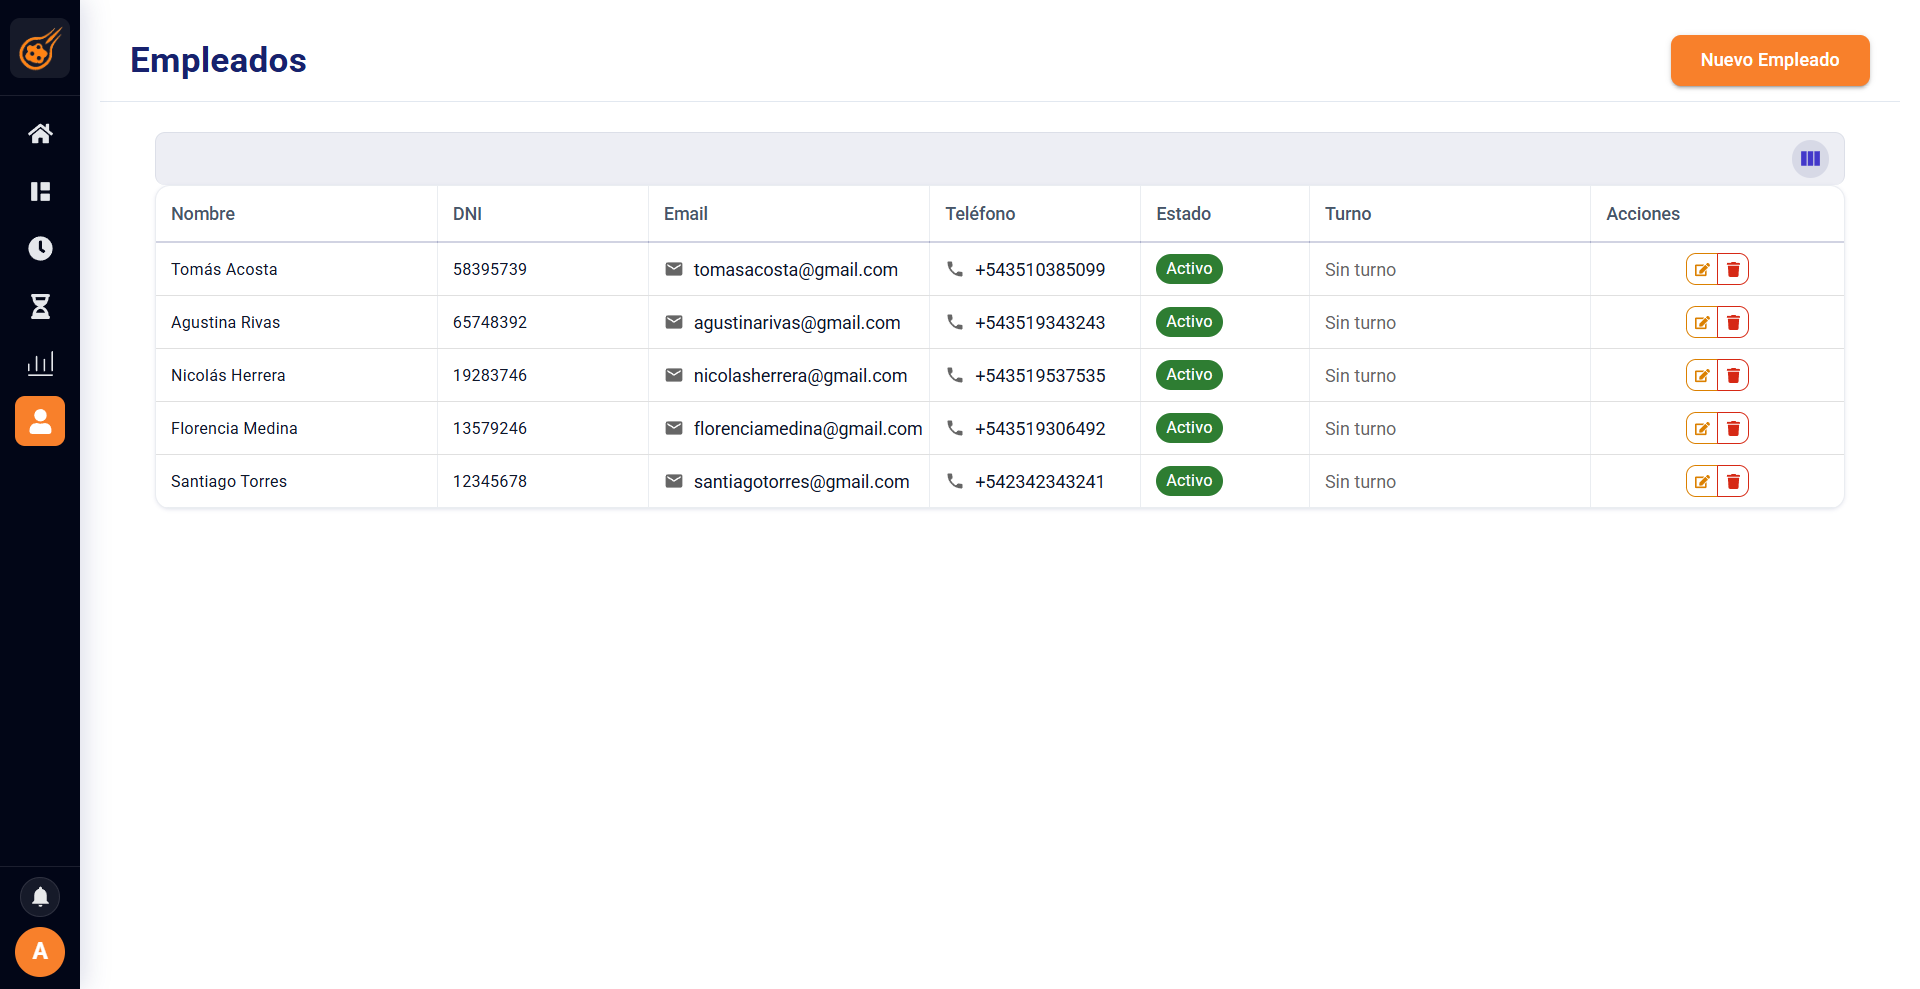Open the dashboard layout icon in sidebar
Viewport: 1920px width, 989px height.
(x=40, y=191)
